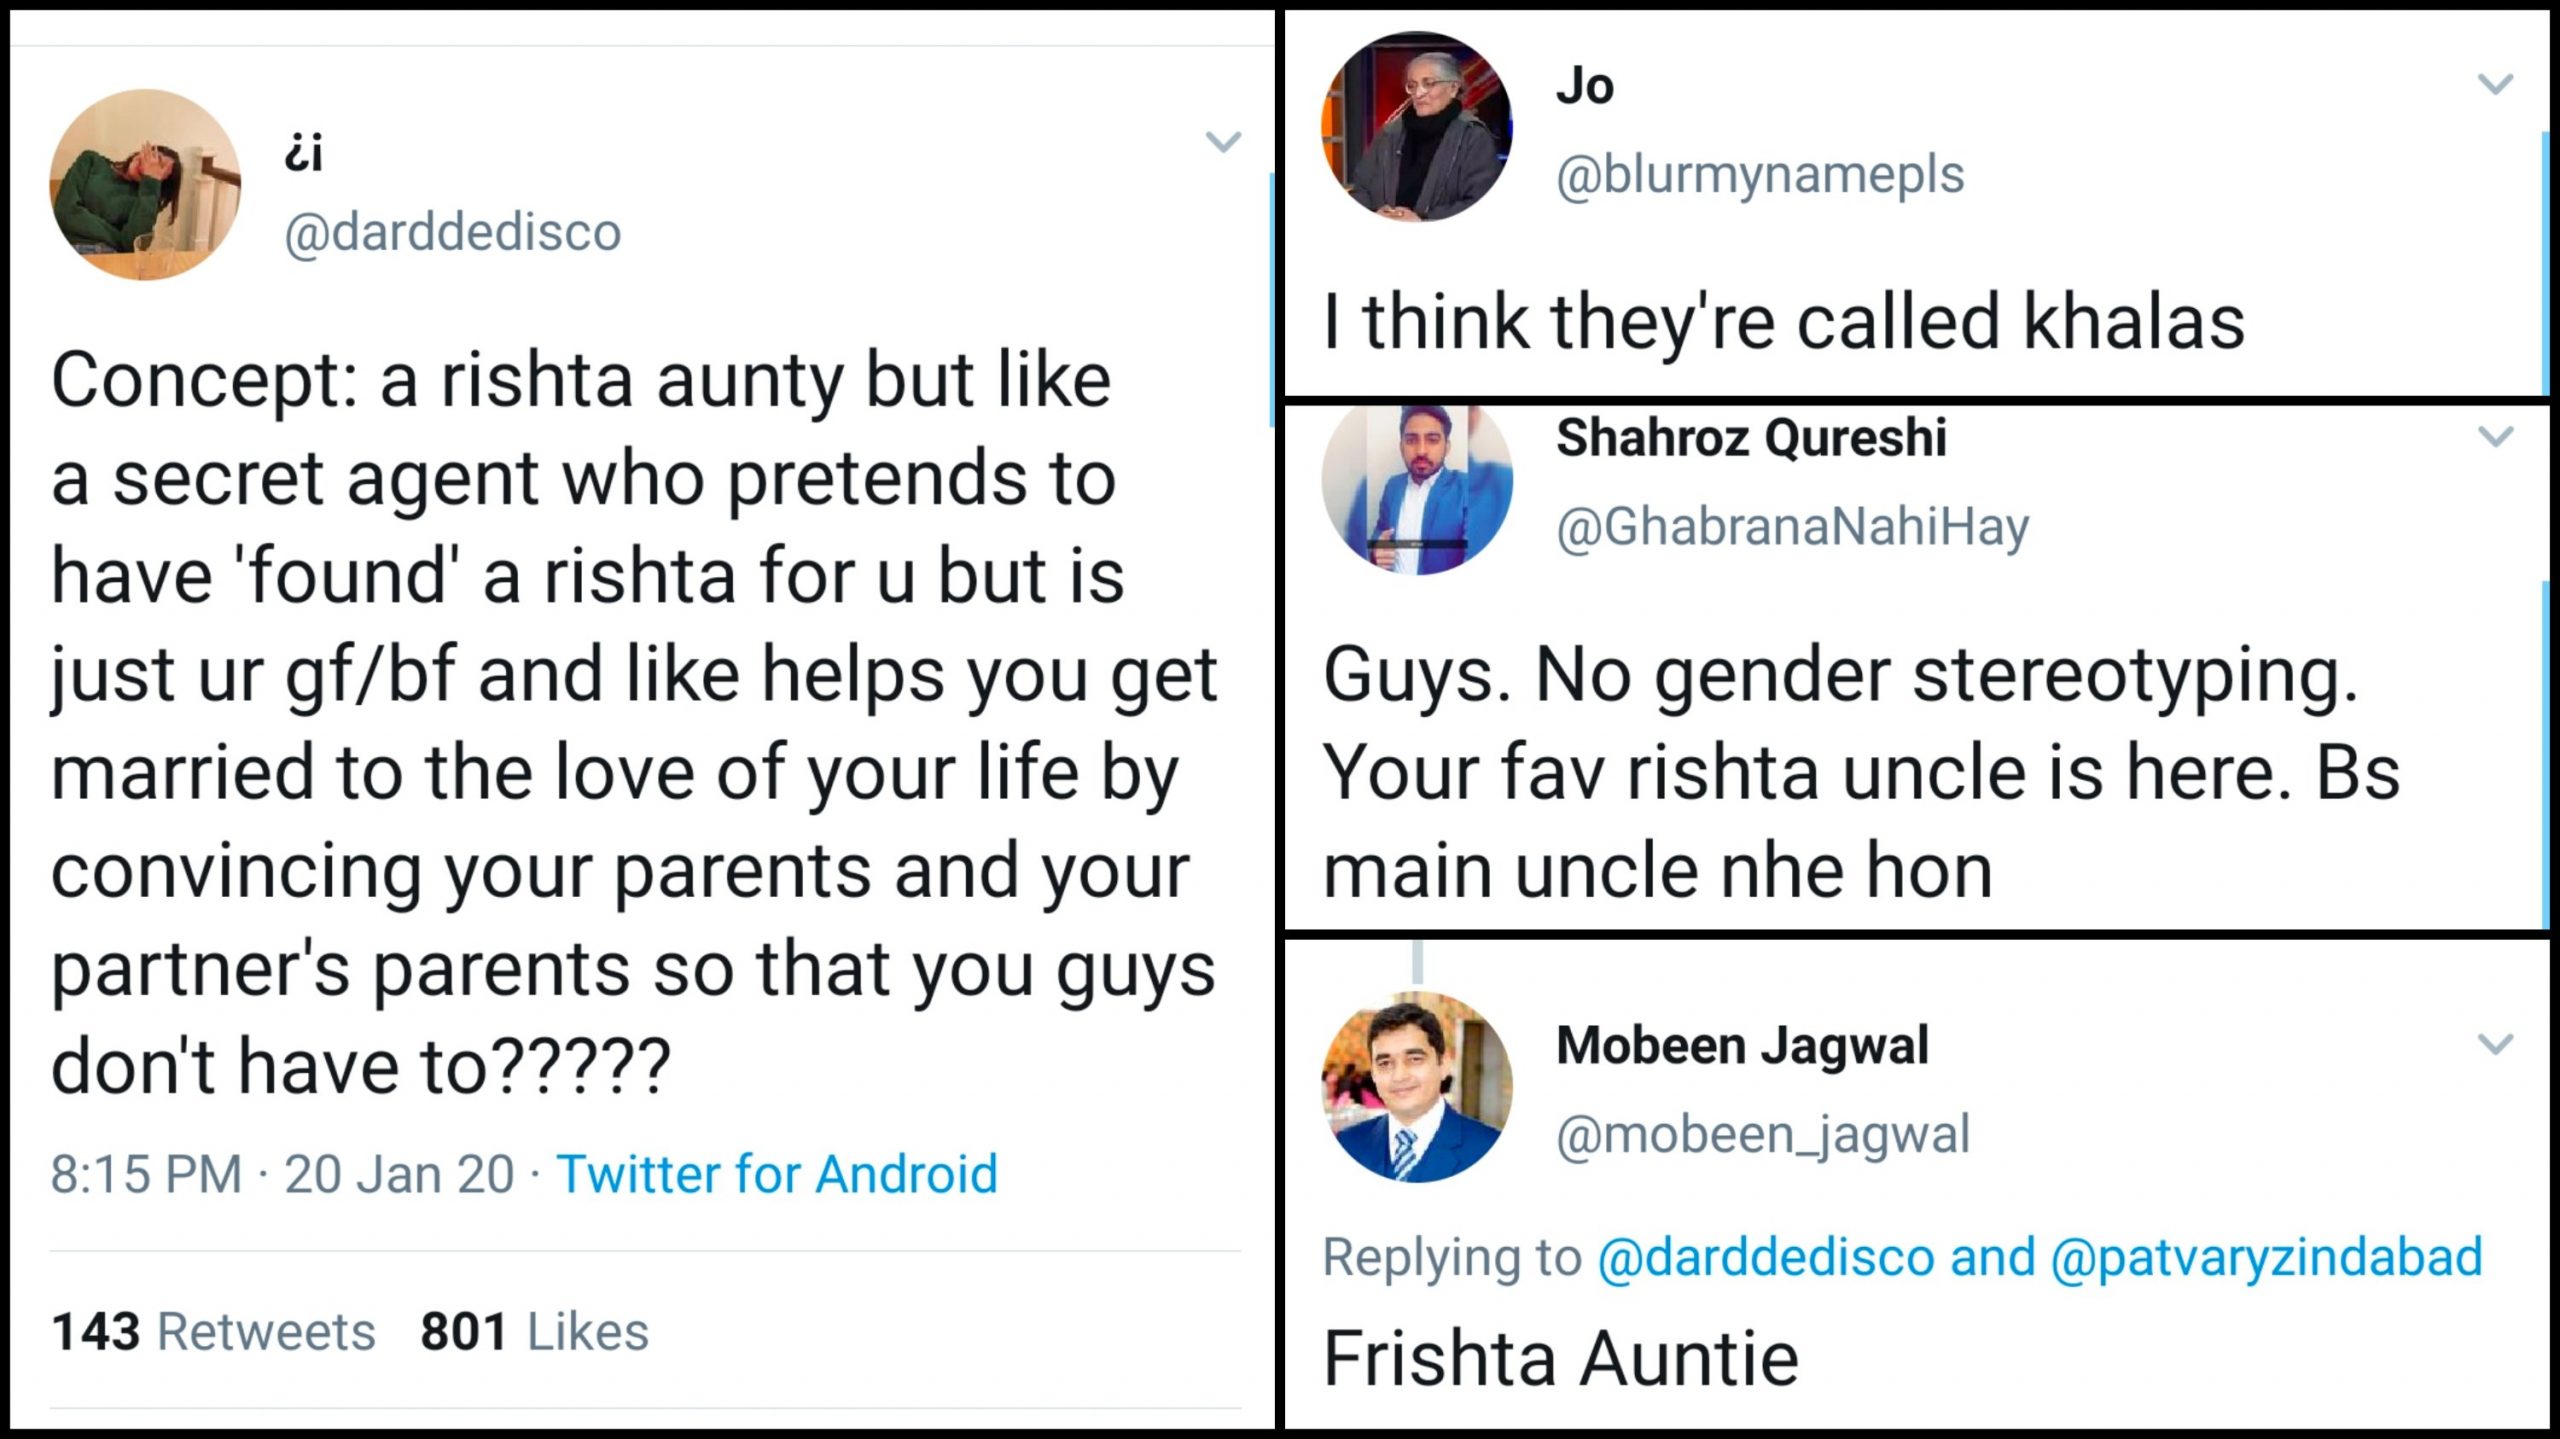The image size is (2560, 1439).
Task: Open @darddedisco profile picture
Action: pyautogui.click(x=145, y=185)
